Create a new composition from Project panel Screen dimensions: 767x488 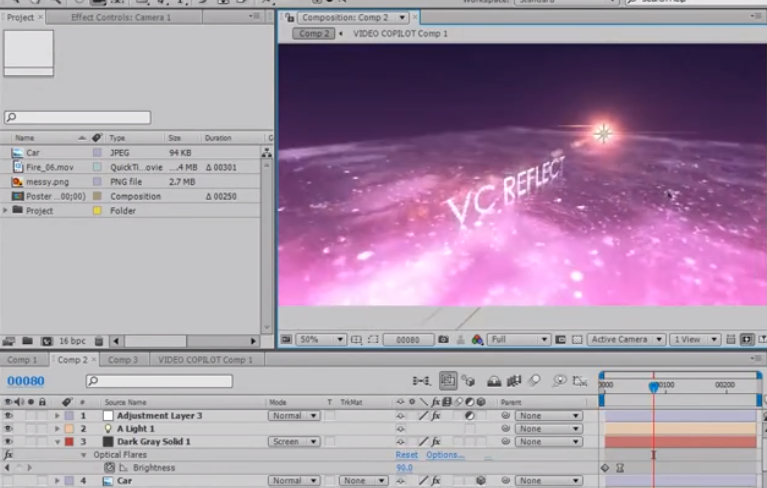46,341
